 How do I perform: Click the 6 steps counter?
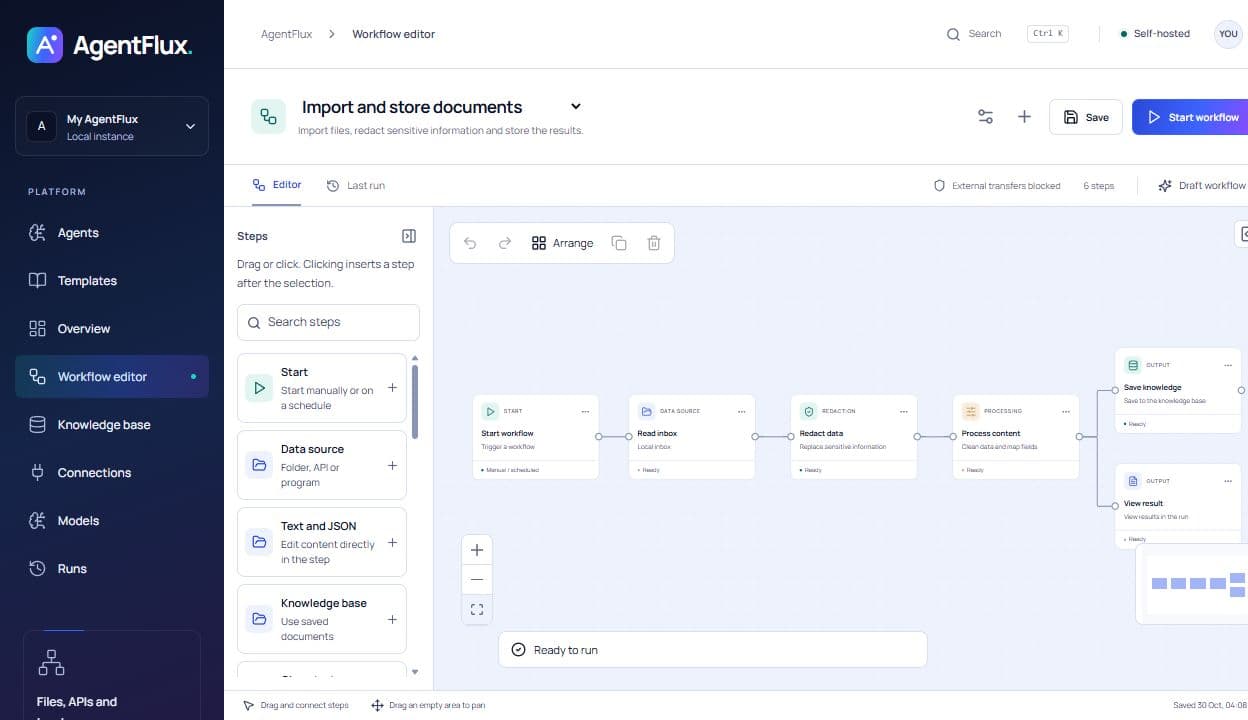point(1098,186)
